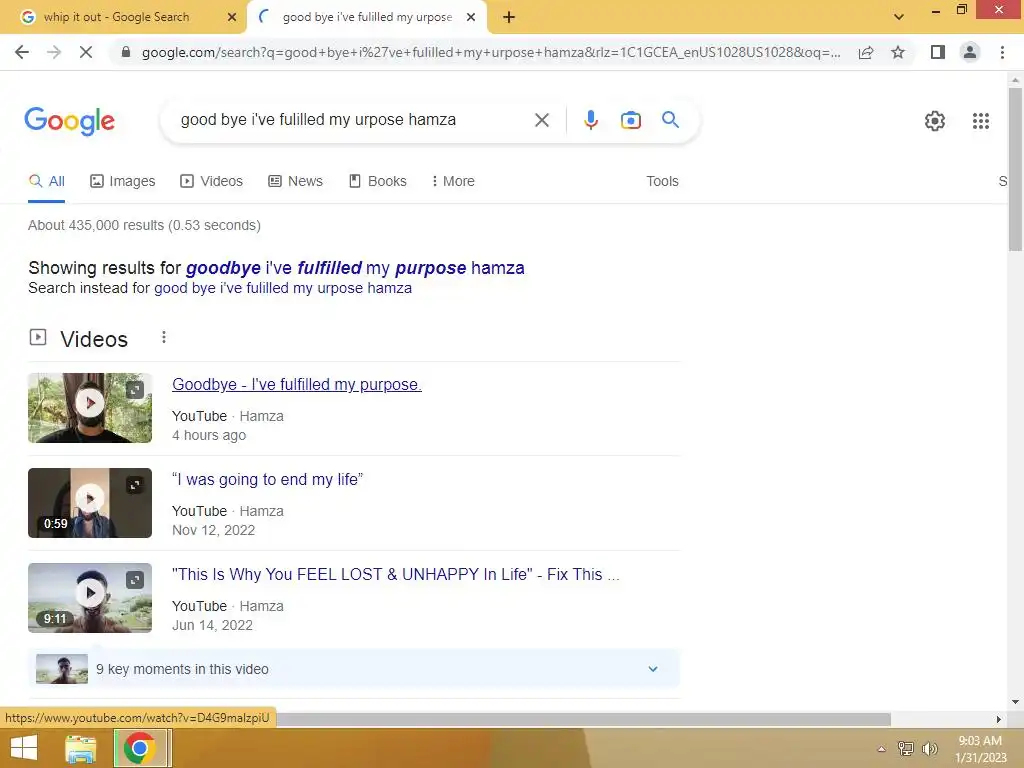The width and height of the screenshot is (1024, 768).
Task: Expand preview of 9:11 video
Action: [x=135, y=580]
